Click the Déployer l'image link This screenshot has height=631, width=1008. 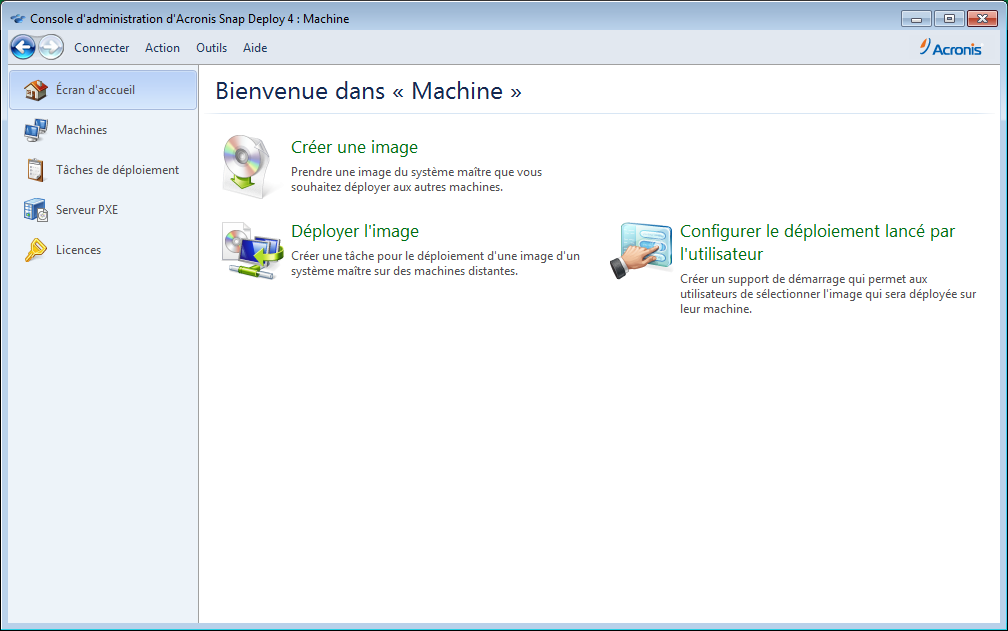point(354,232)
